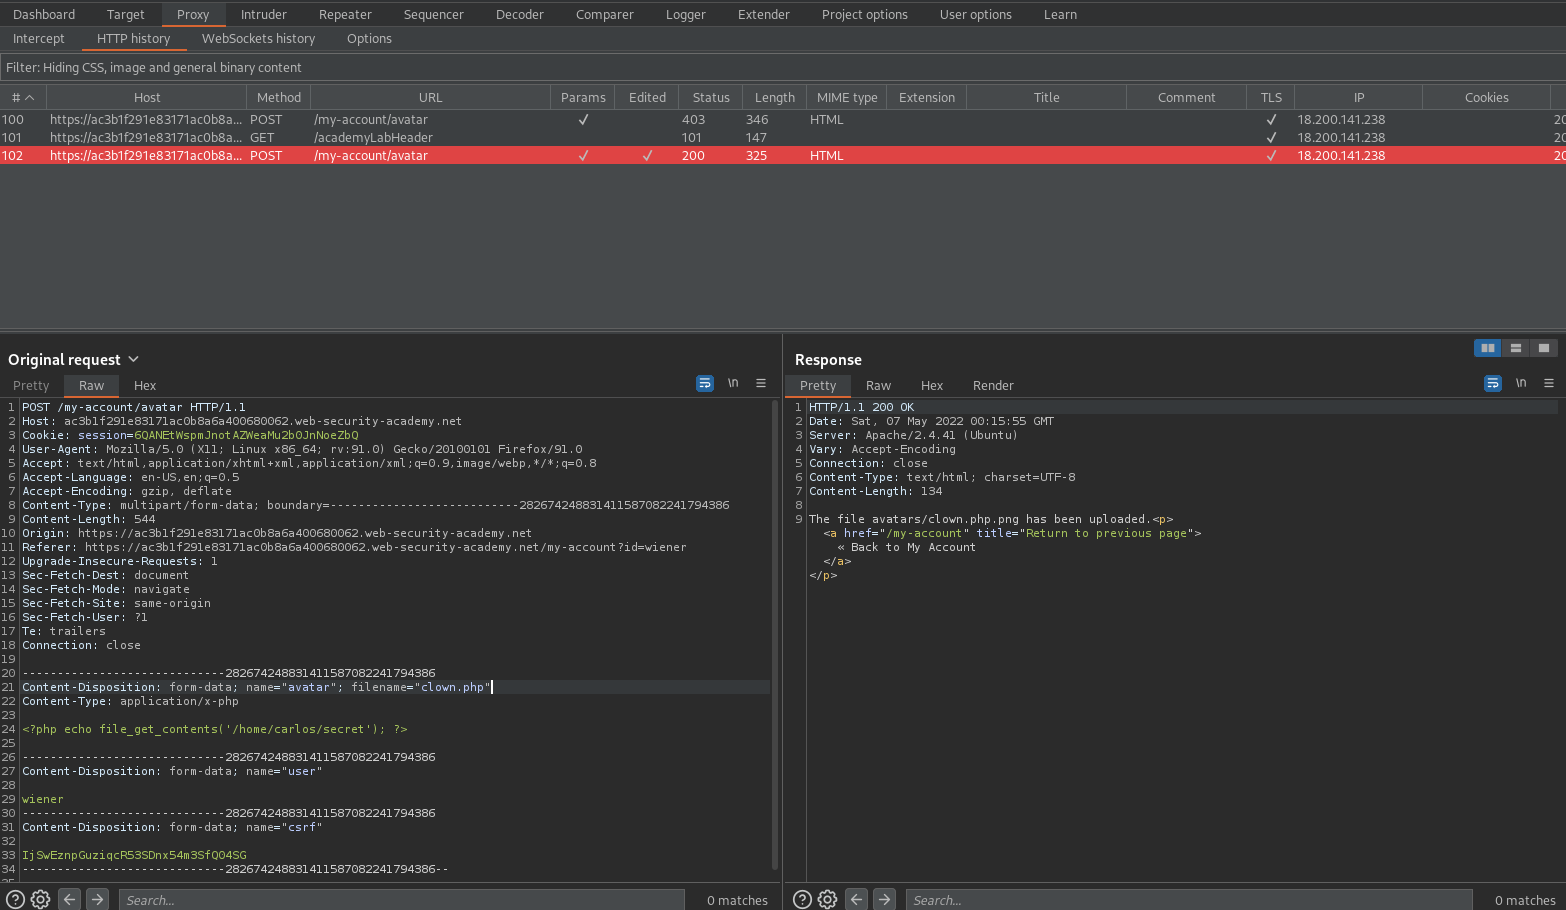
Task: Click the clown.php filename in request
Action: 453,687
